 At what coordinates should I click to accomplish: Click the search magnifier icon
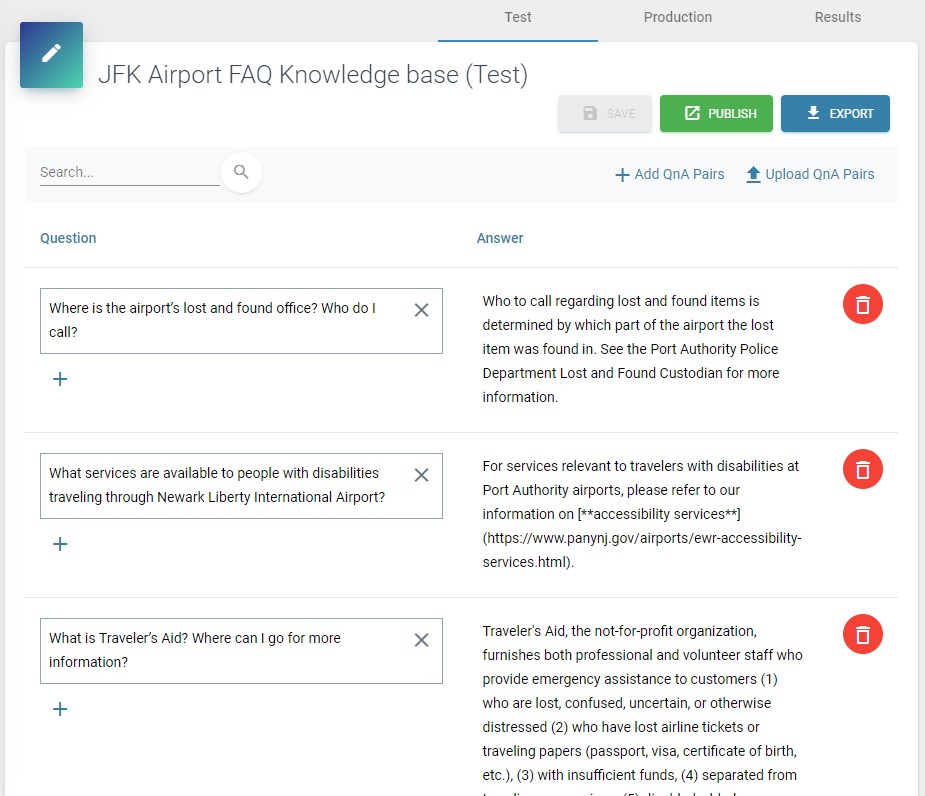241,172
